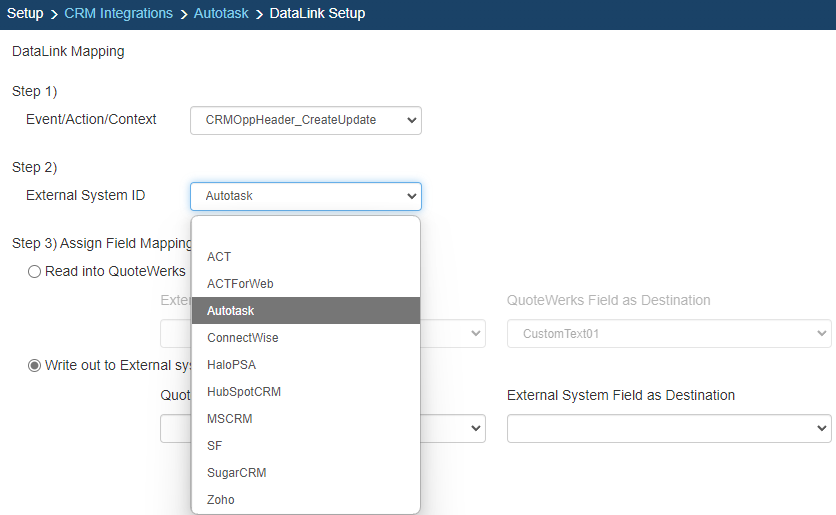Open the Autotask breadcrumb link
The image size is (836, 515).
pyautogui.click(x=221, y=14)
